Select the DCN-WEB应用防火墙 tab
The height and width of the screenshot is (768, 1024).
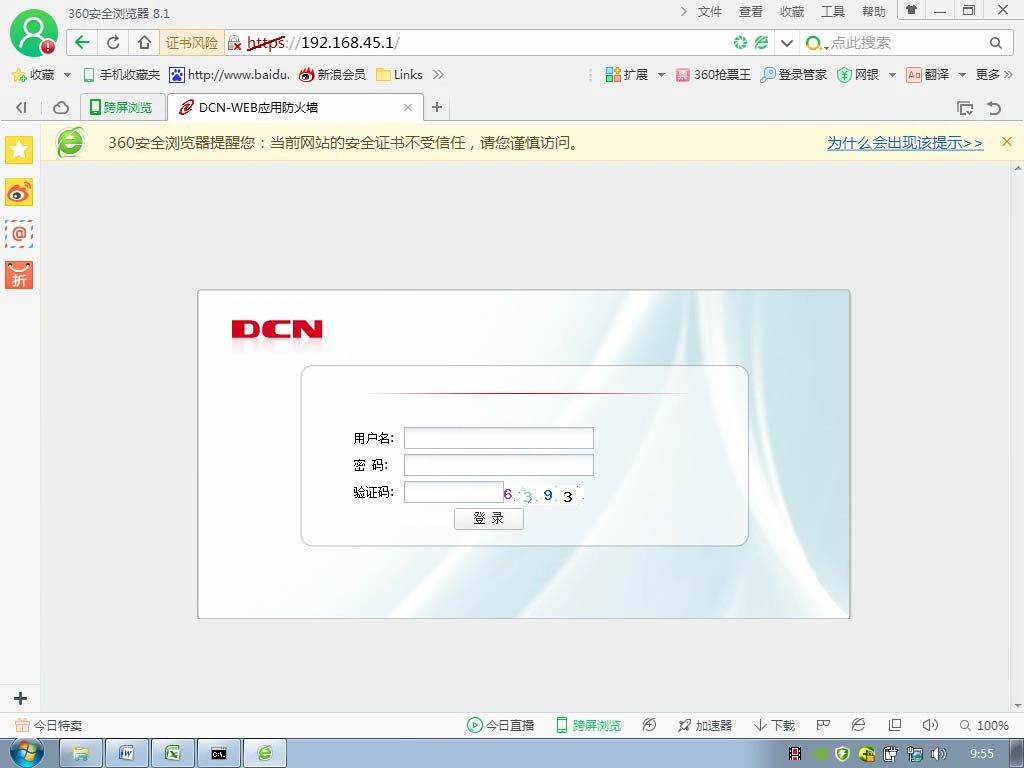coord(295,108)
